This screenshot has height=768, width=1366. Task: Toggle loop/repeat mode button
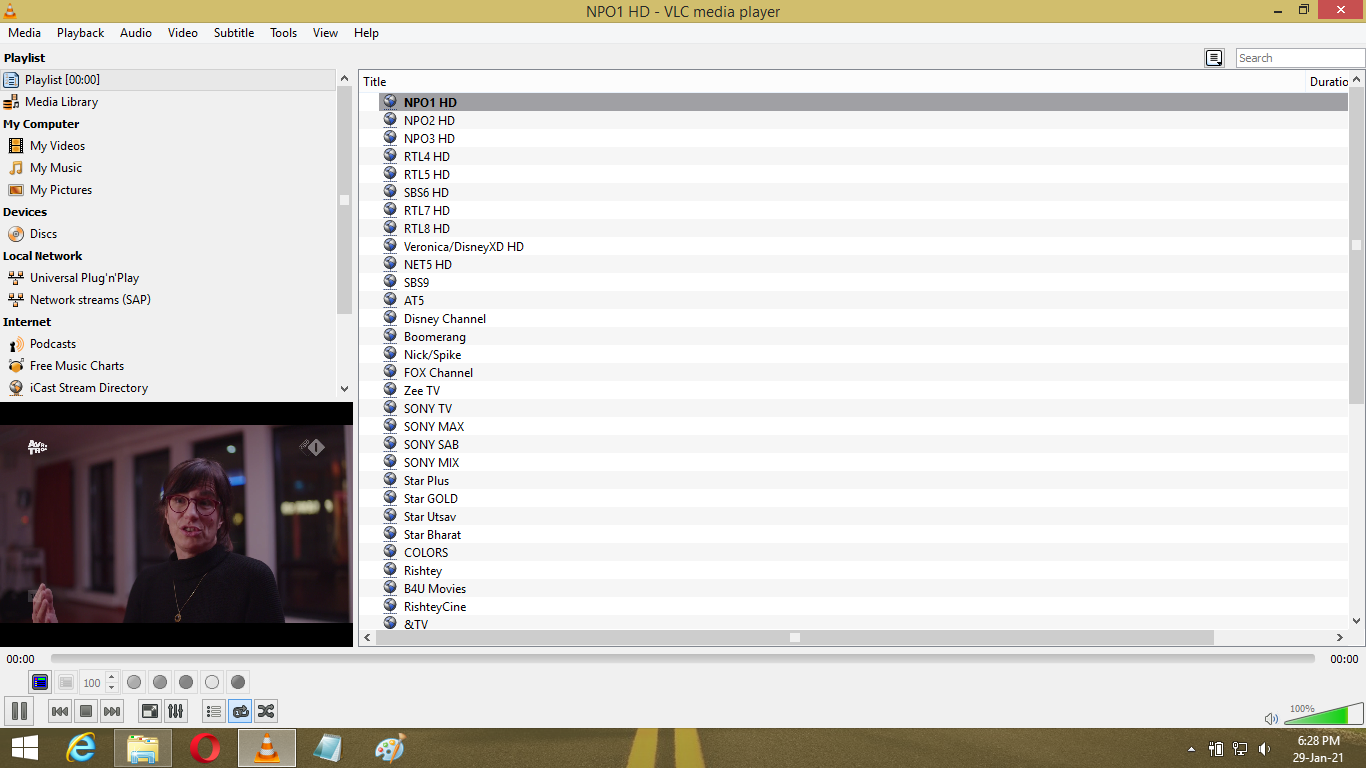coord(240,711)
